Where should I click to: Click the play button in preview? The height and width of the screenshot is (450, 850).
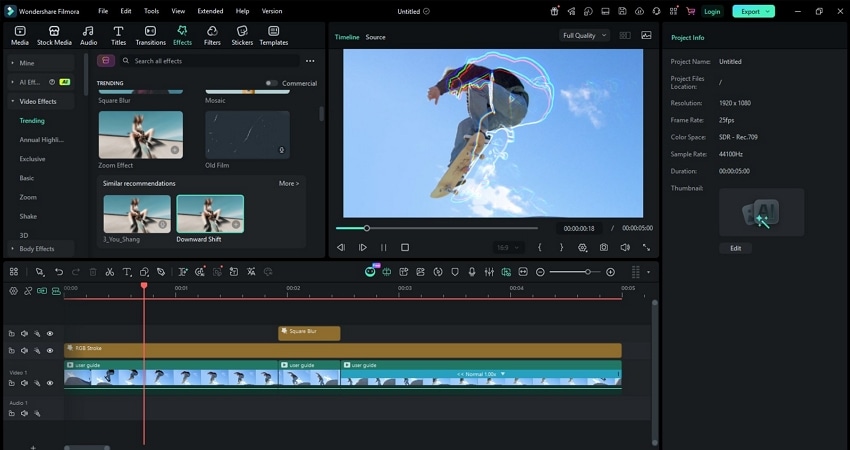point(363,247)
